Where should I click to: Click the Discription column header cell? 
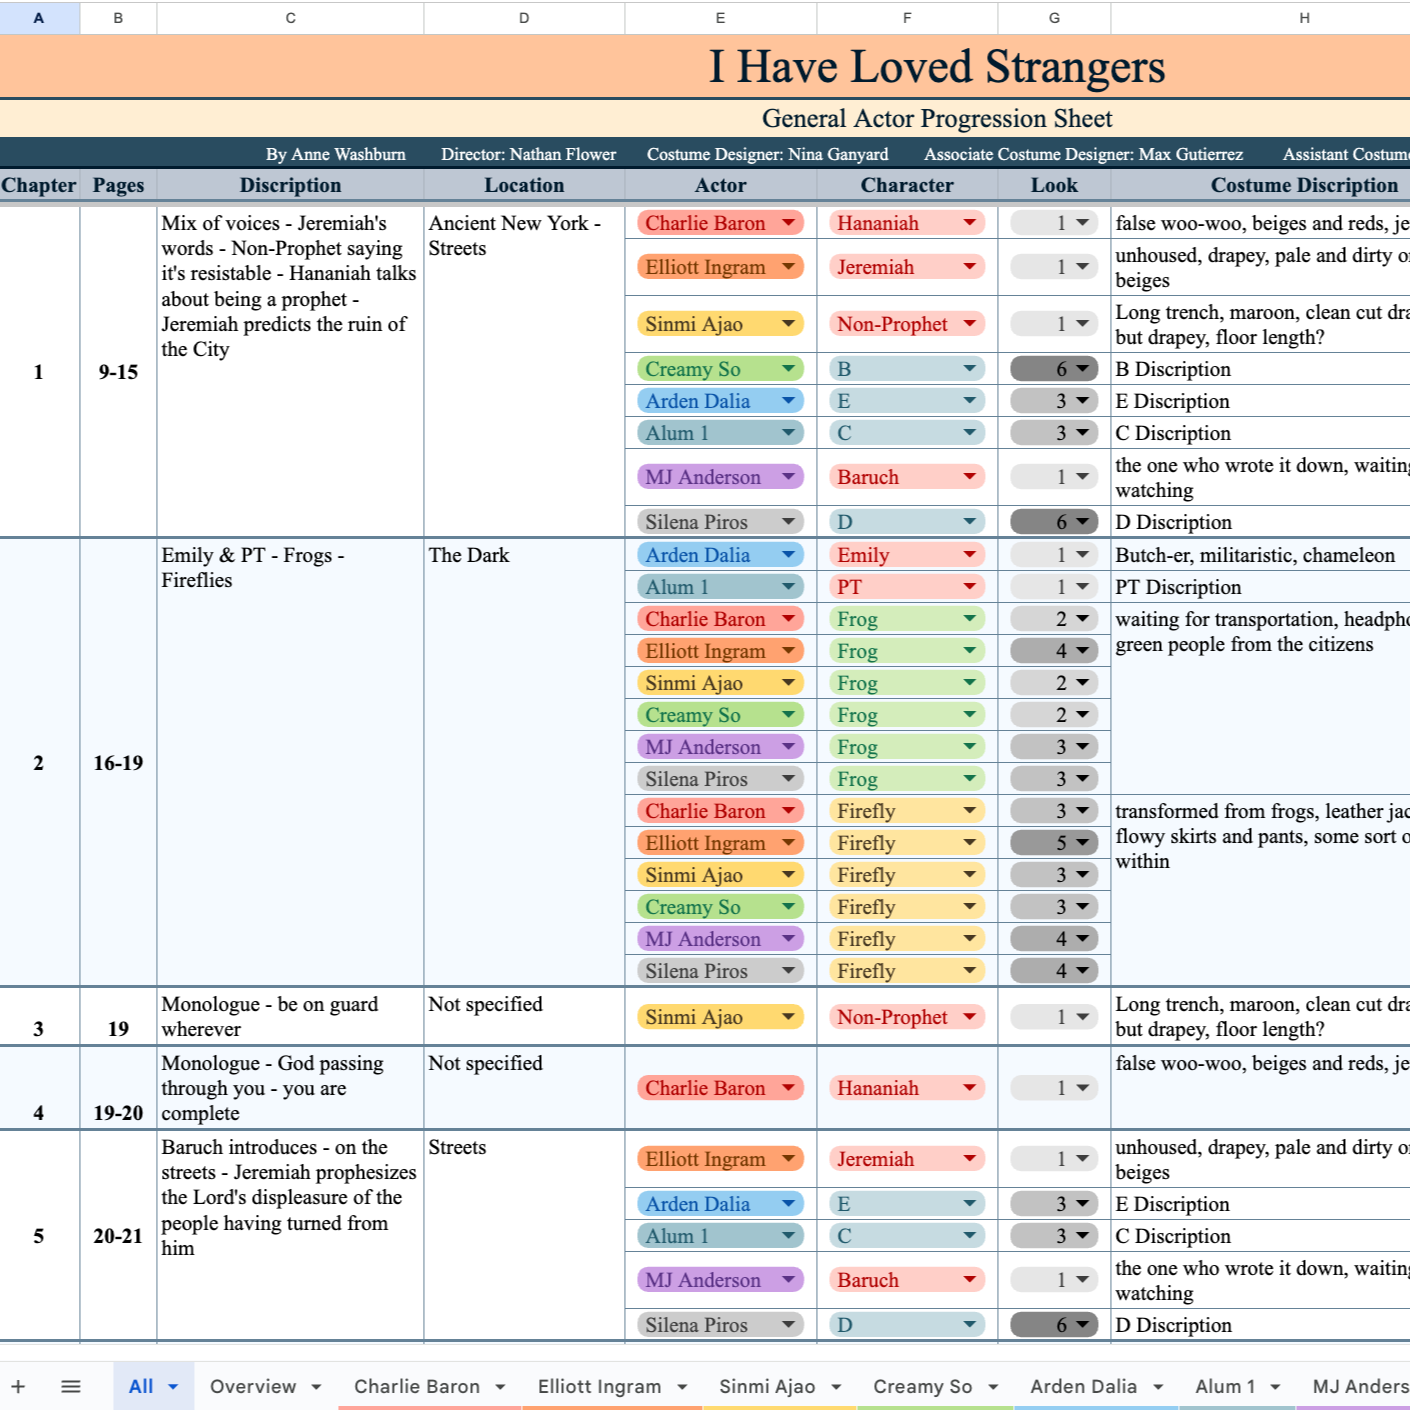click(290, 185)
